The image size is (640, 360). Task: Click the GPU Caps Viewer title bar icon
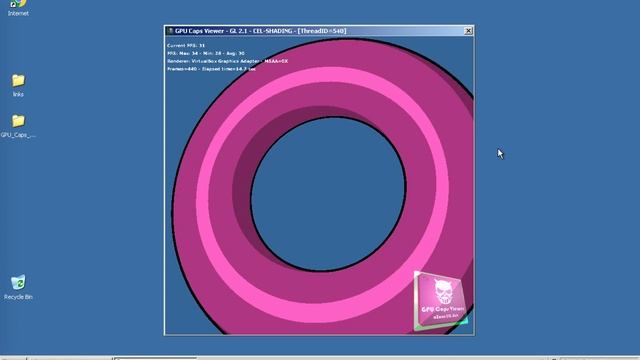(x=170, y=31)
